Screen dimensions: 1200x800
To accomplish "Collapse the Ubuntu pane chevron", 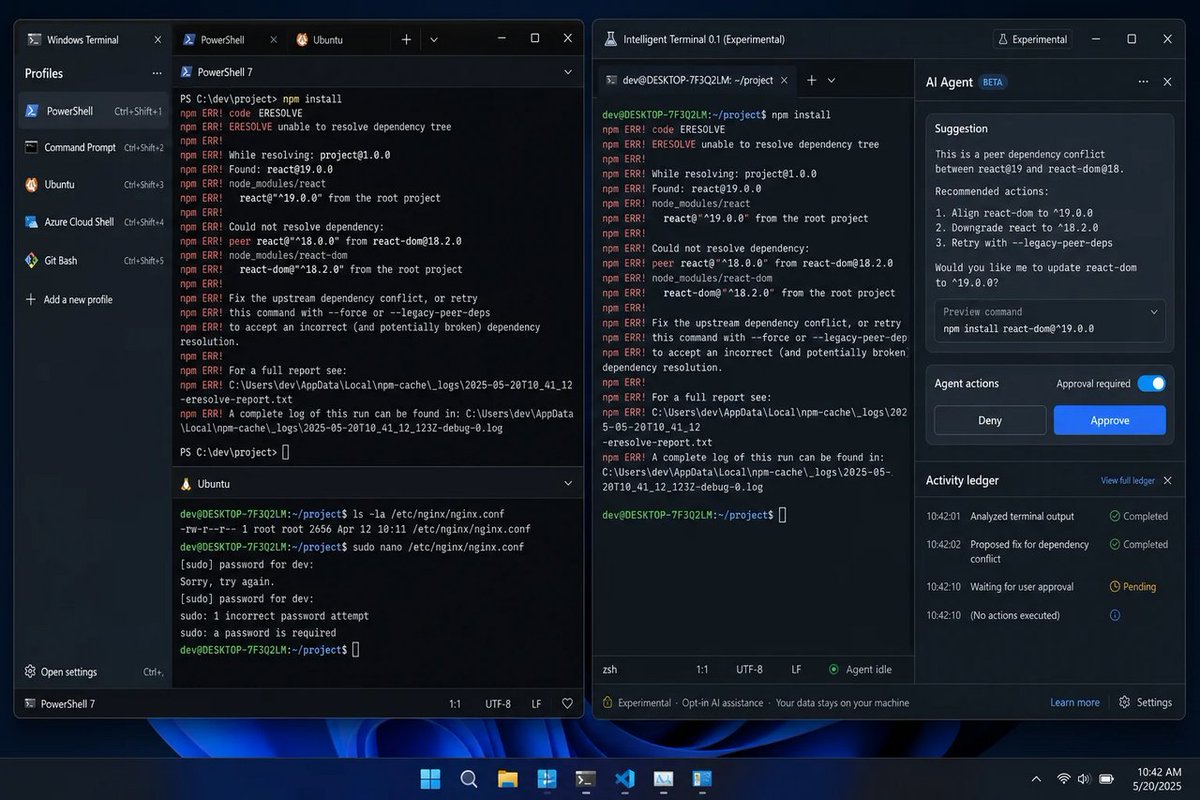I will pyautogui.click(x=568, y=483).
